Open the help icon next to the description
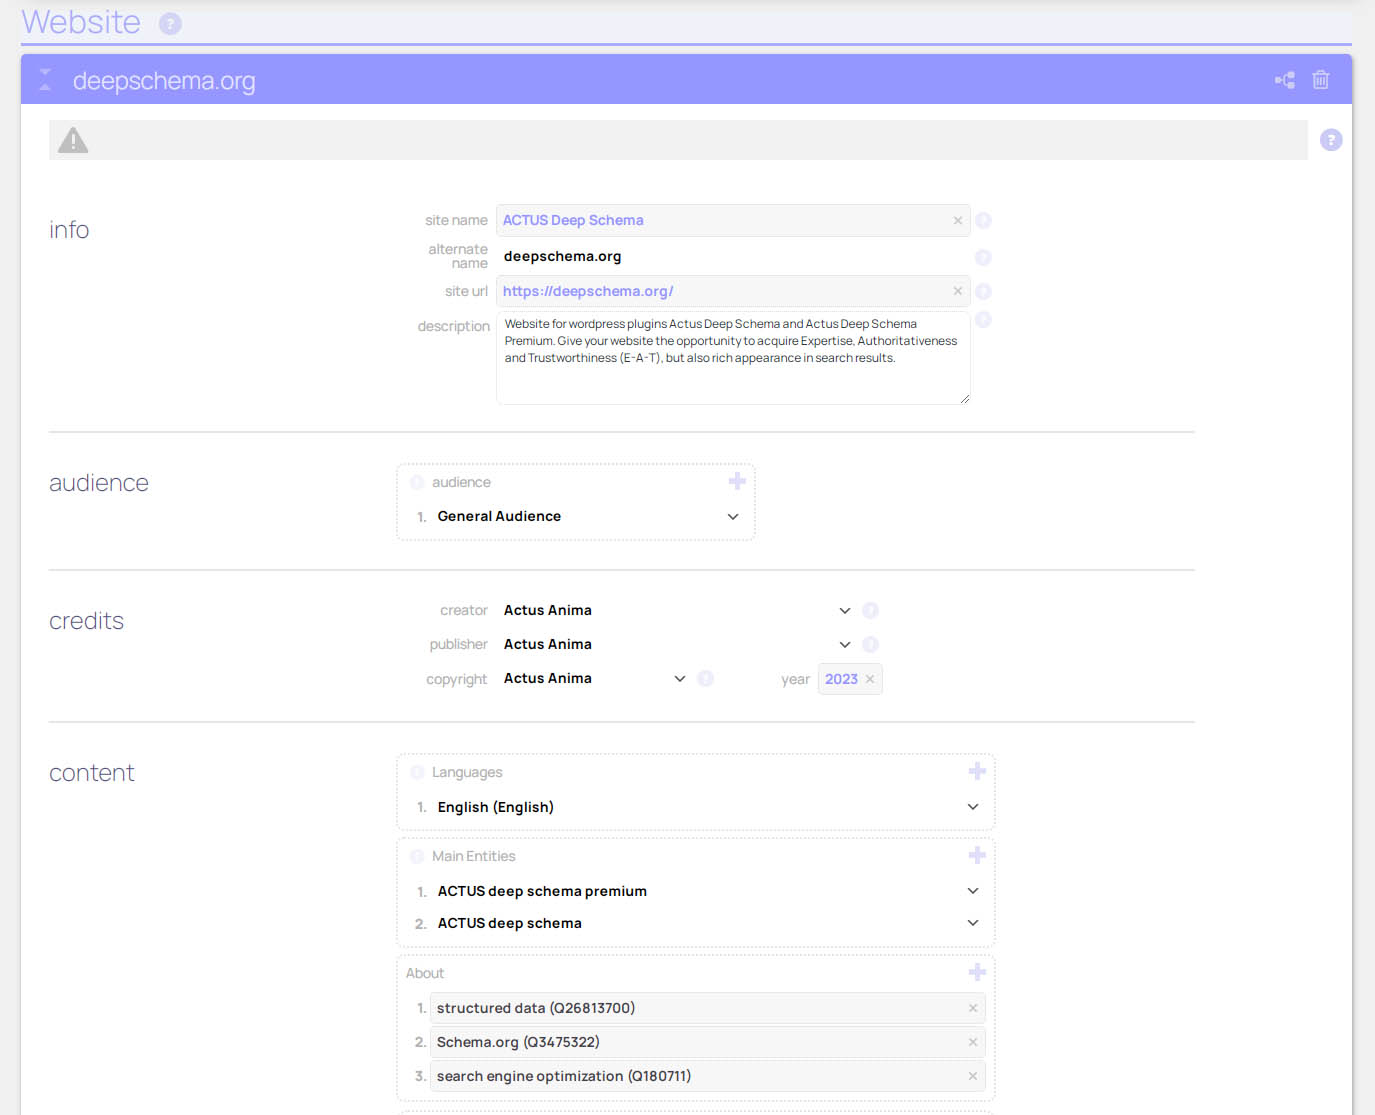Screen dimensions: 1375x1115 coord(983,319)
